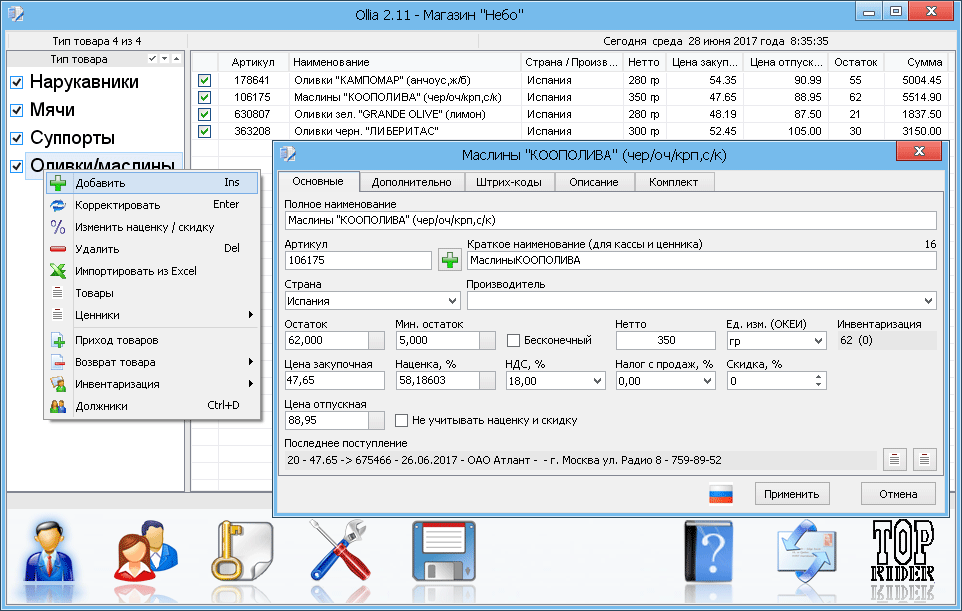The height and width of the screenshot is (611, 962).
Task: Open the Описание tab
Action: coord(593,182)
